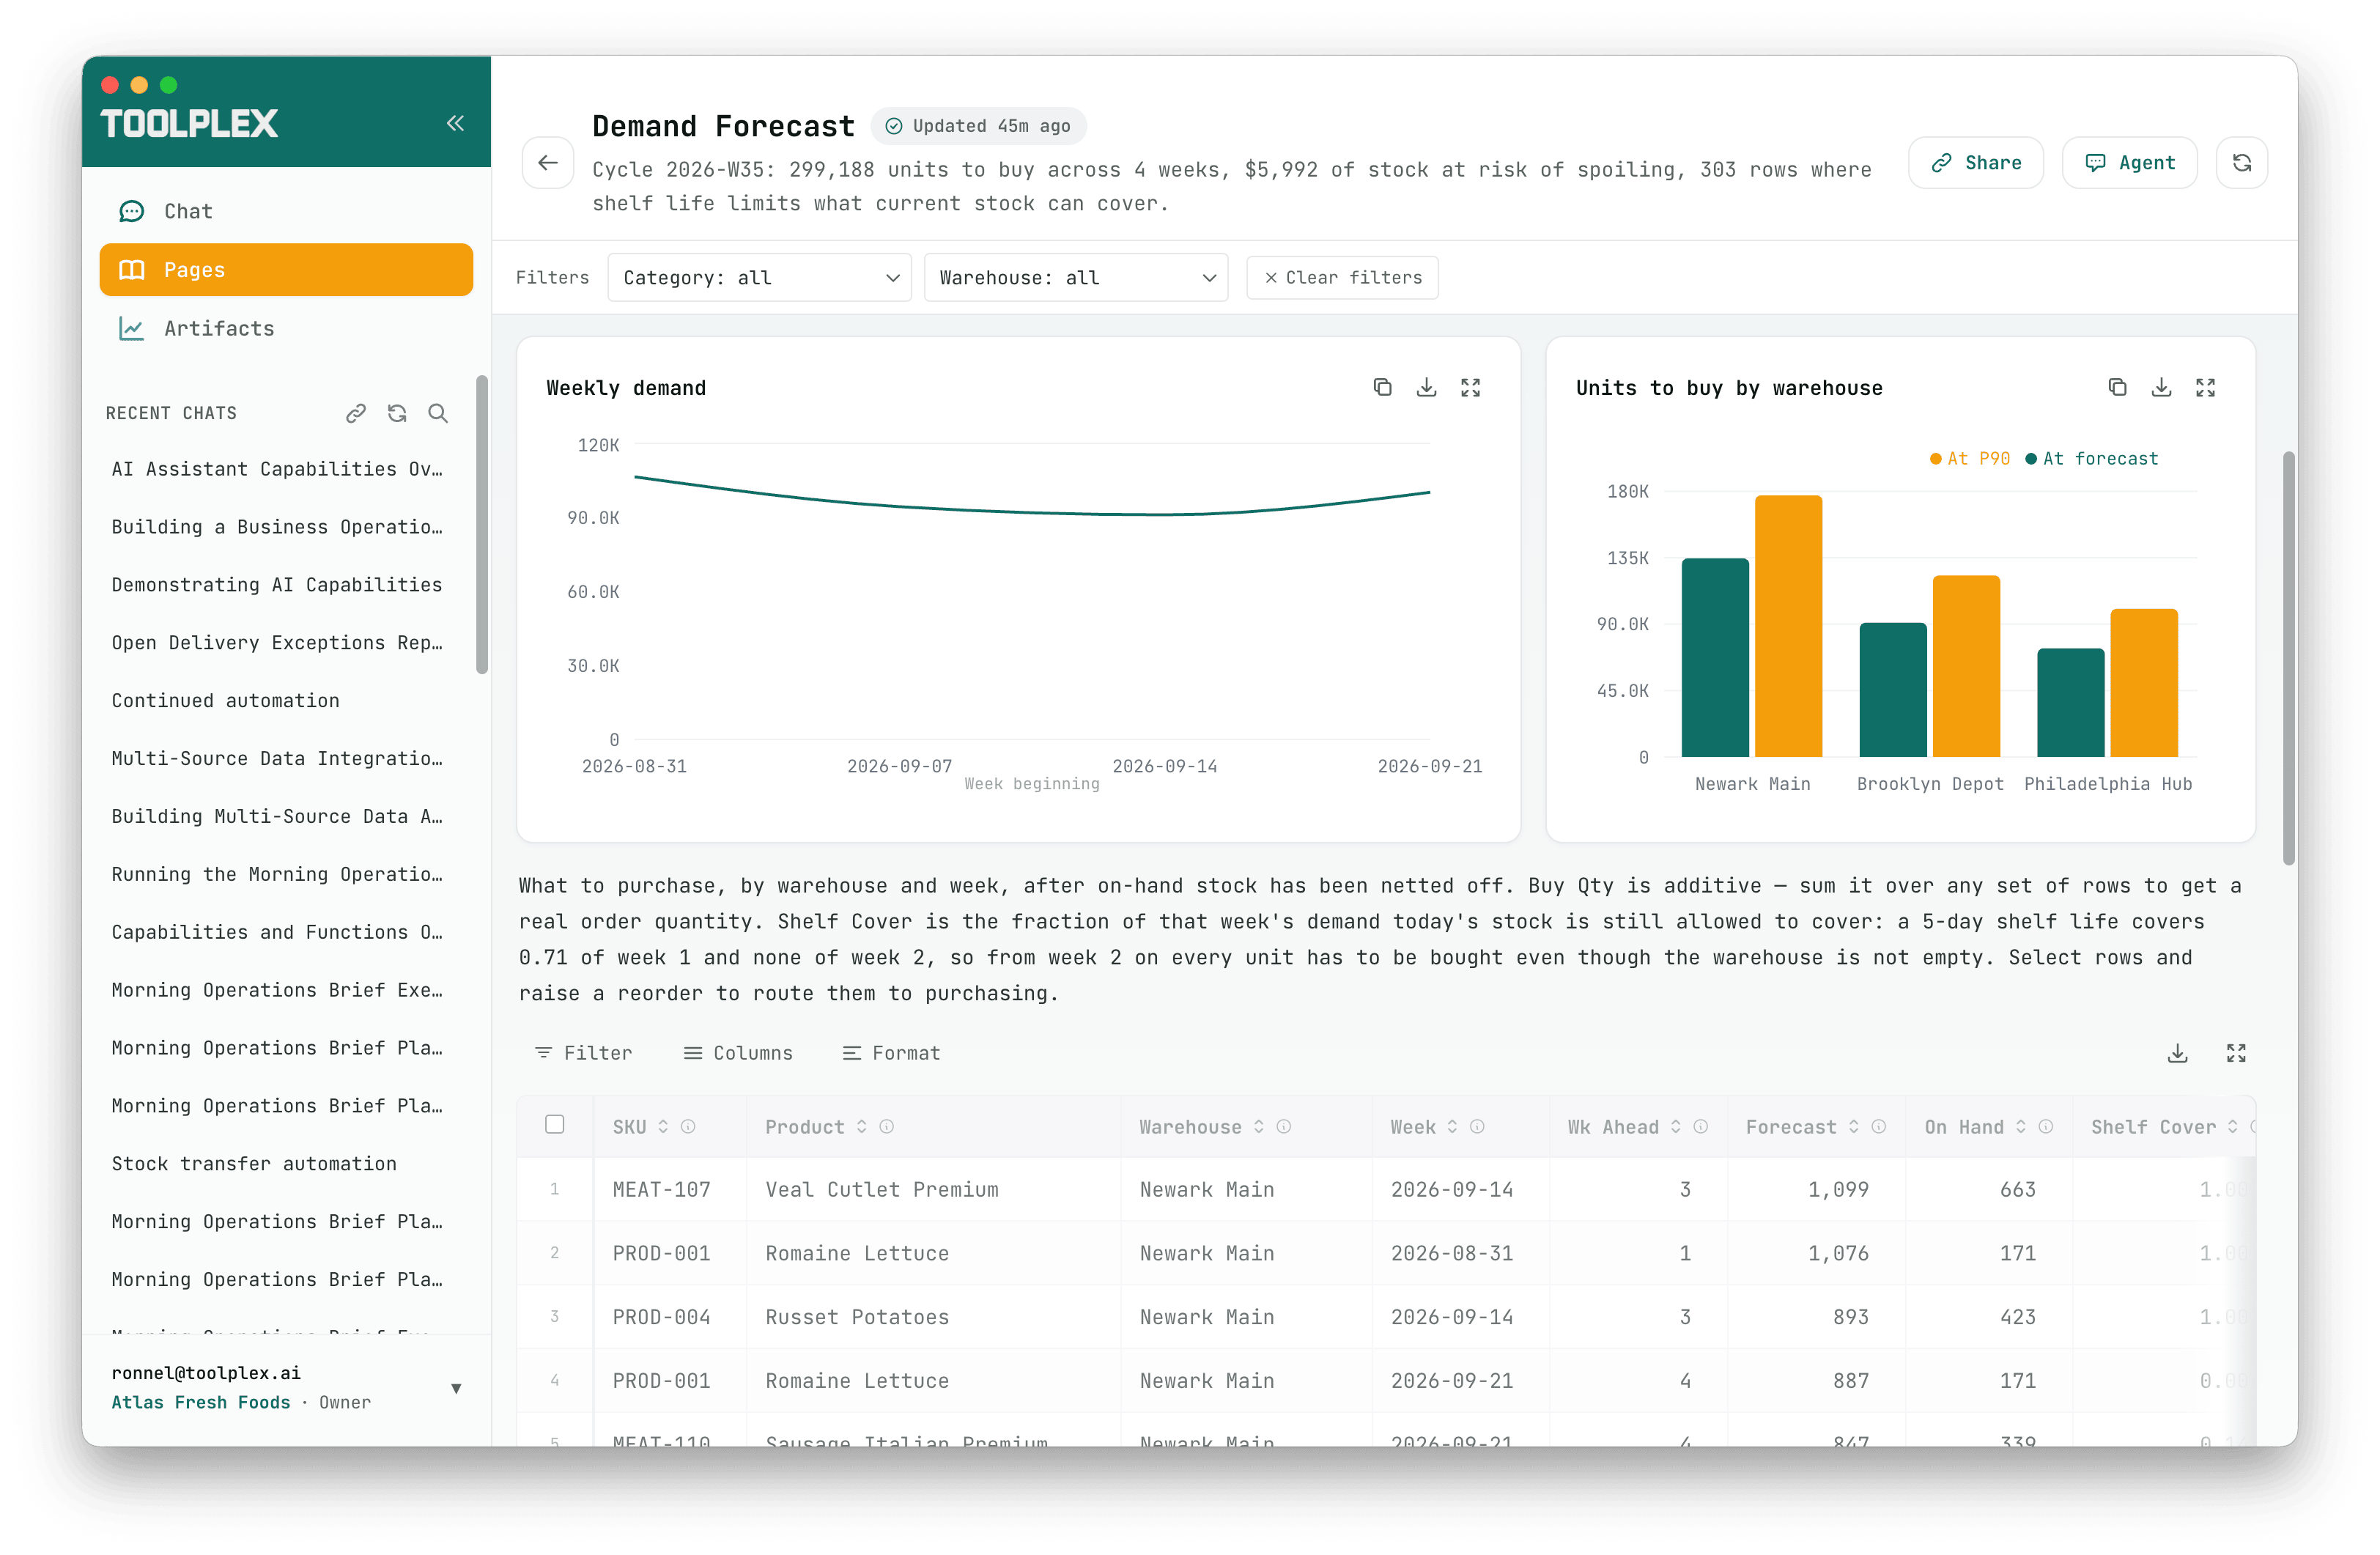Image resolution: width=2380 pixels, height=1555 pixels.
Task: Toggle the select-all rows checkbox
Action: click(x=554, y=1124)
